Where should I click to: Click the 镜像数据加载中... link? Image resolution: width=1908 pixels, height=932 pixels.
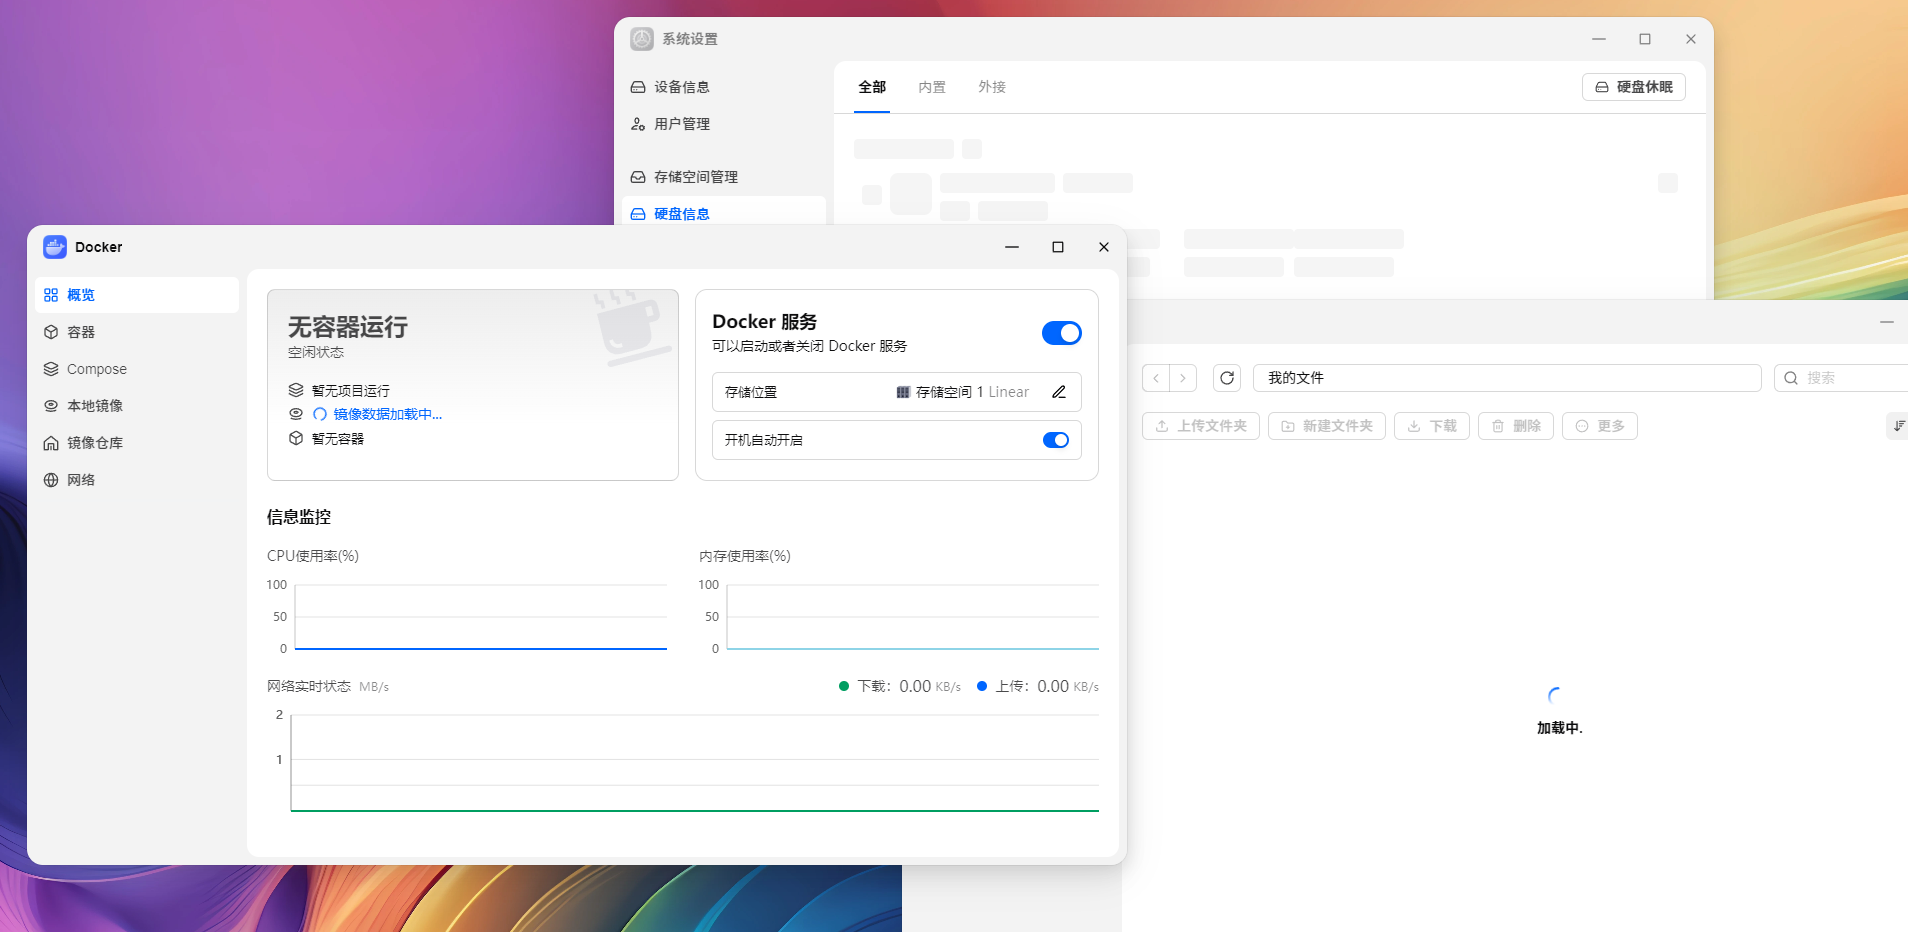pyautogui.click(x=388, y=414)
